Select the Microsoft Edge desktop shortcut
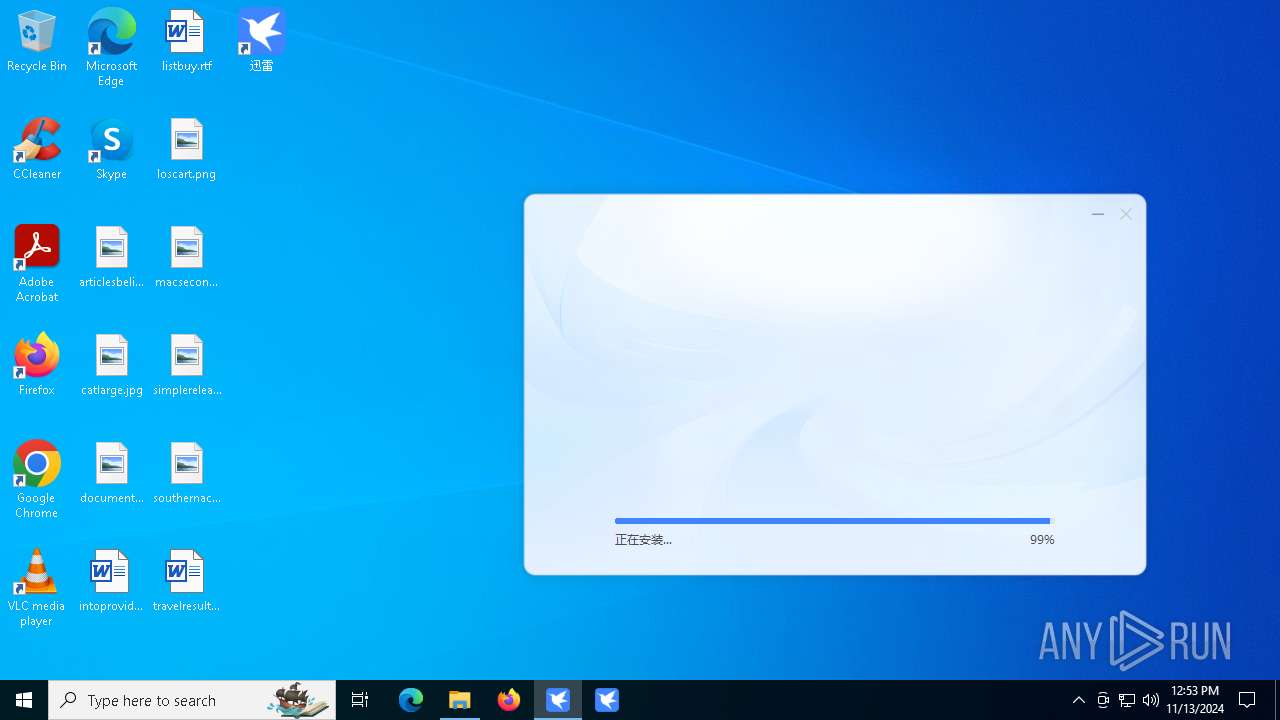1280x720 pixels. [111, 48]
